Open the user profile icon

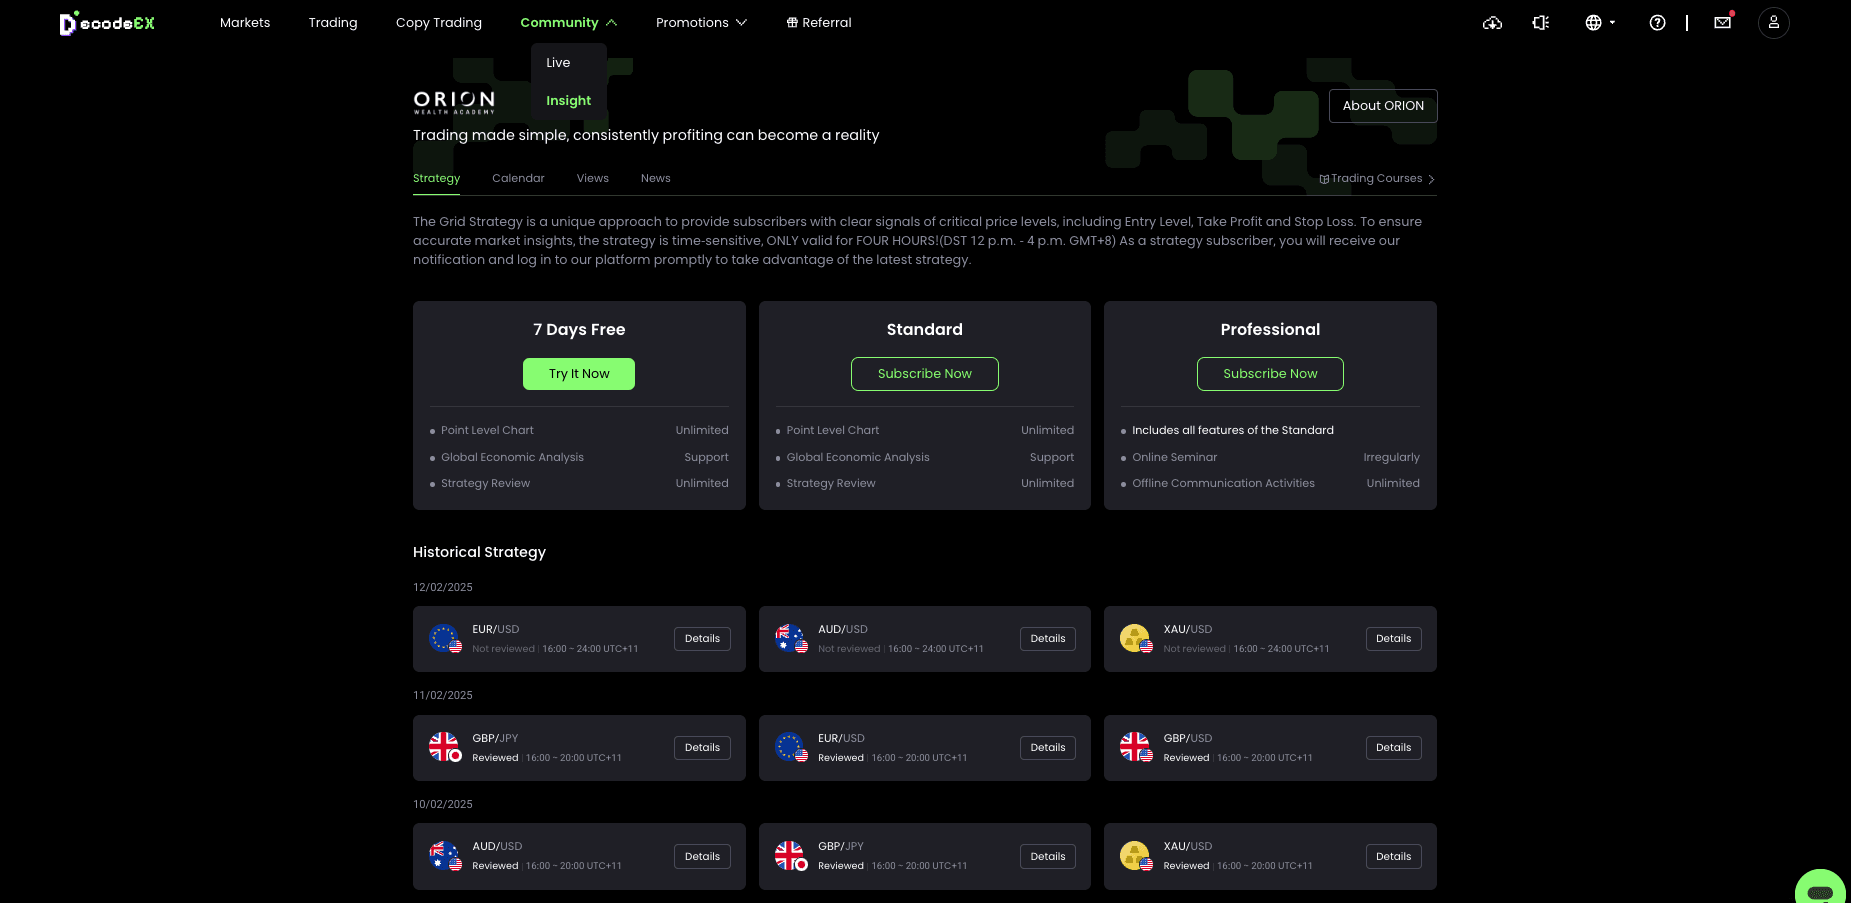(1774, 23)
